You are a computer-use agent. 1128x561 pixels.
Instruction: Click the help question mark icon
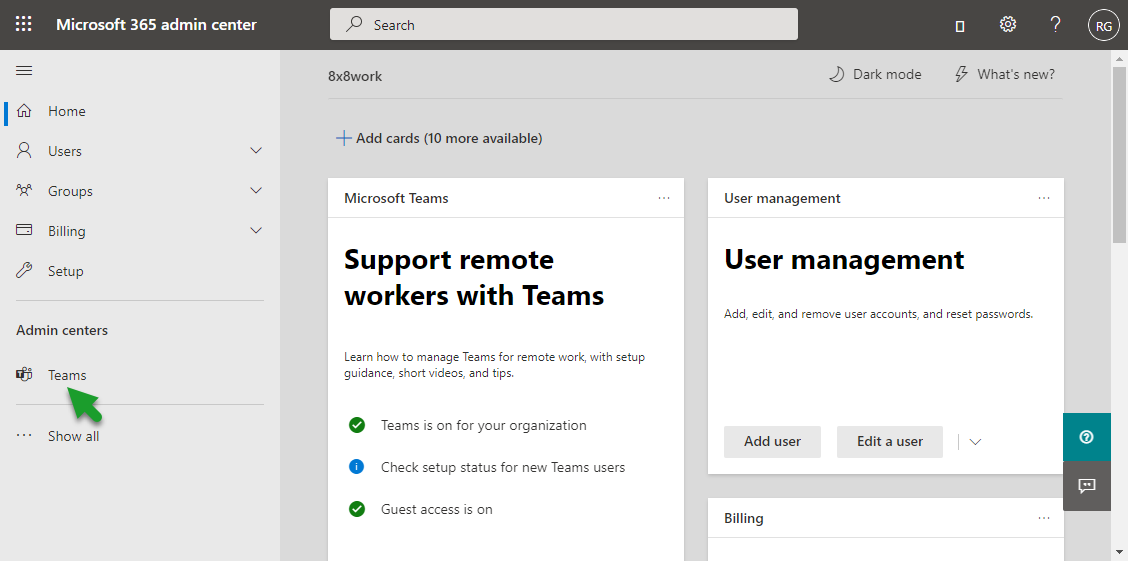pyautogui.click(x=1055, y=24)
